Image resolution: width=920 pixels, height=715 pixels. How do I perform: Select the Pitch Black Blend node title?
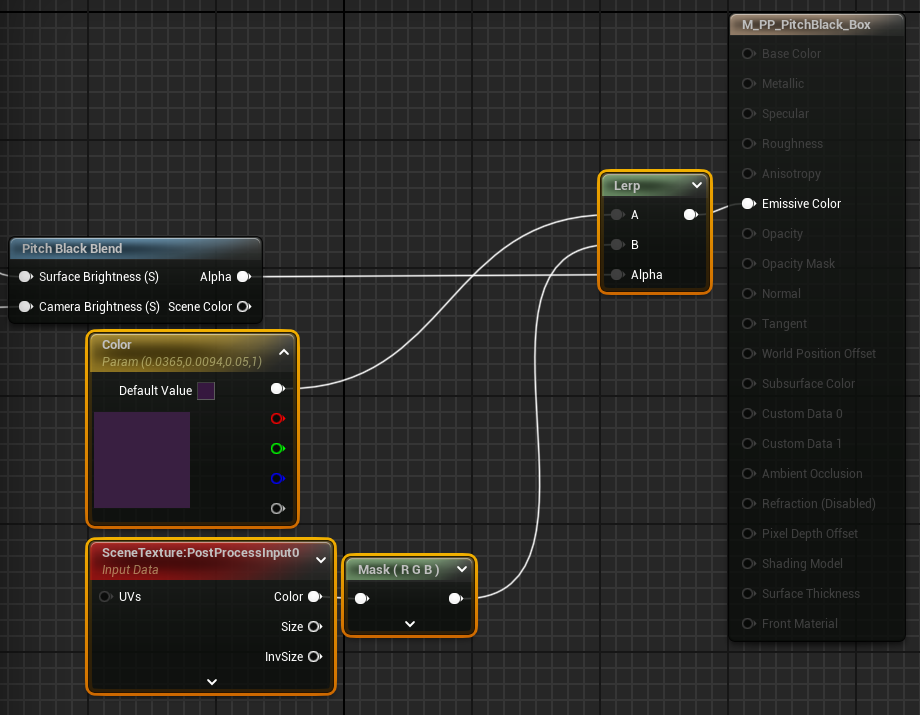point(72,249)
